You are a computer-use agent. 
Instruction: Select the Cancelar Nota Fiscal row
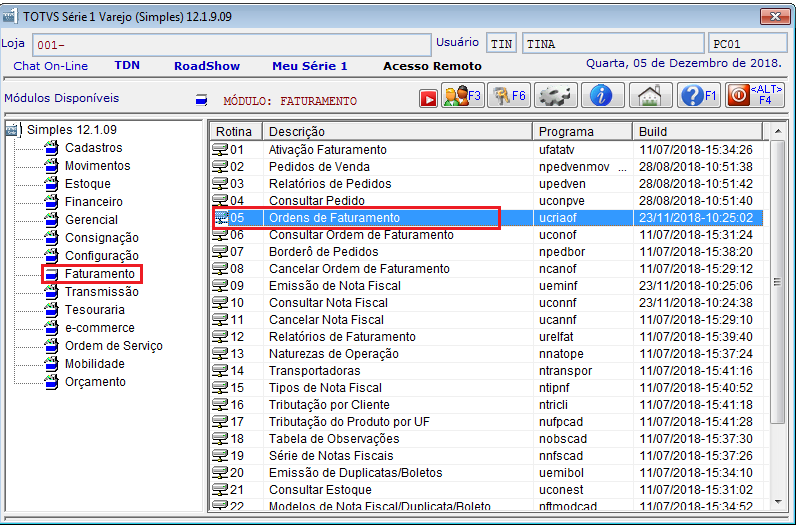click(487, 320)
